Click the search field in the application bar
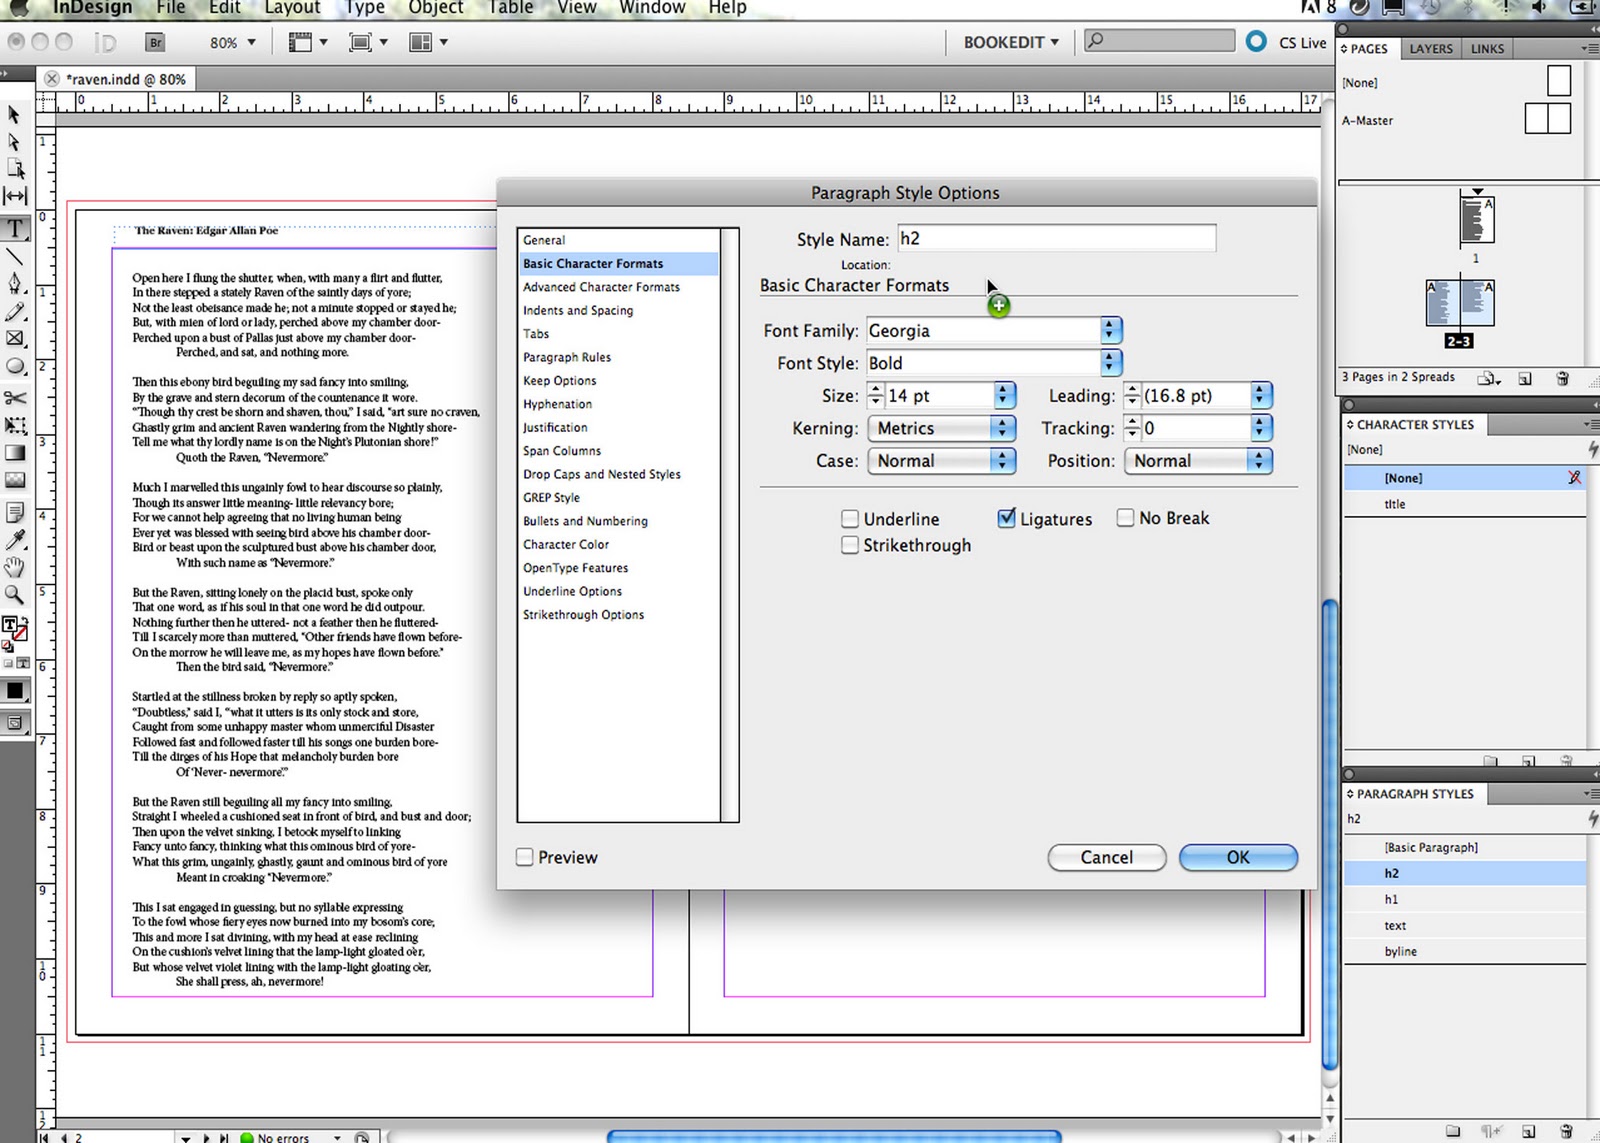Screen dimensions: 1600x1143 click(x=1160, y=41)
